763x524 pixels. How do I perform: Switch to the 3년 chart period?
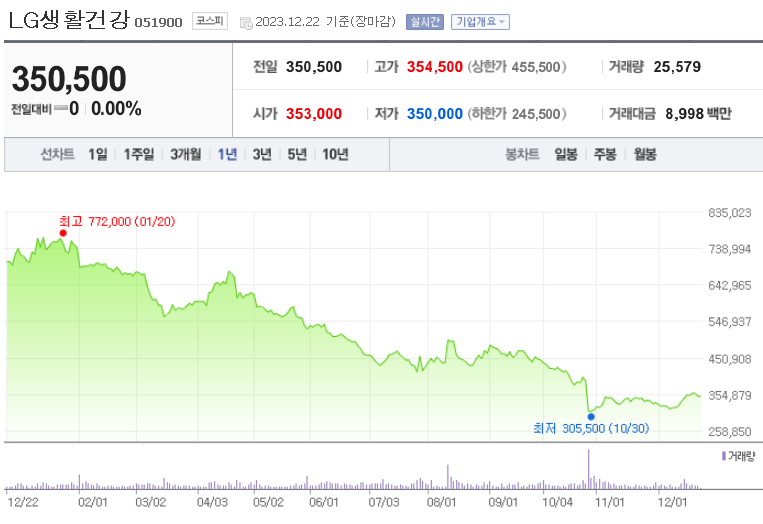[262, 155]
